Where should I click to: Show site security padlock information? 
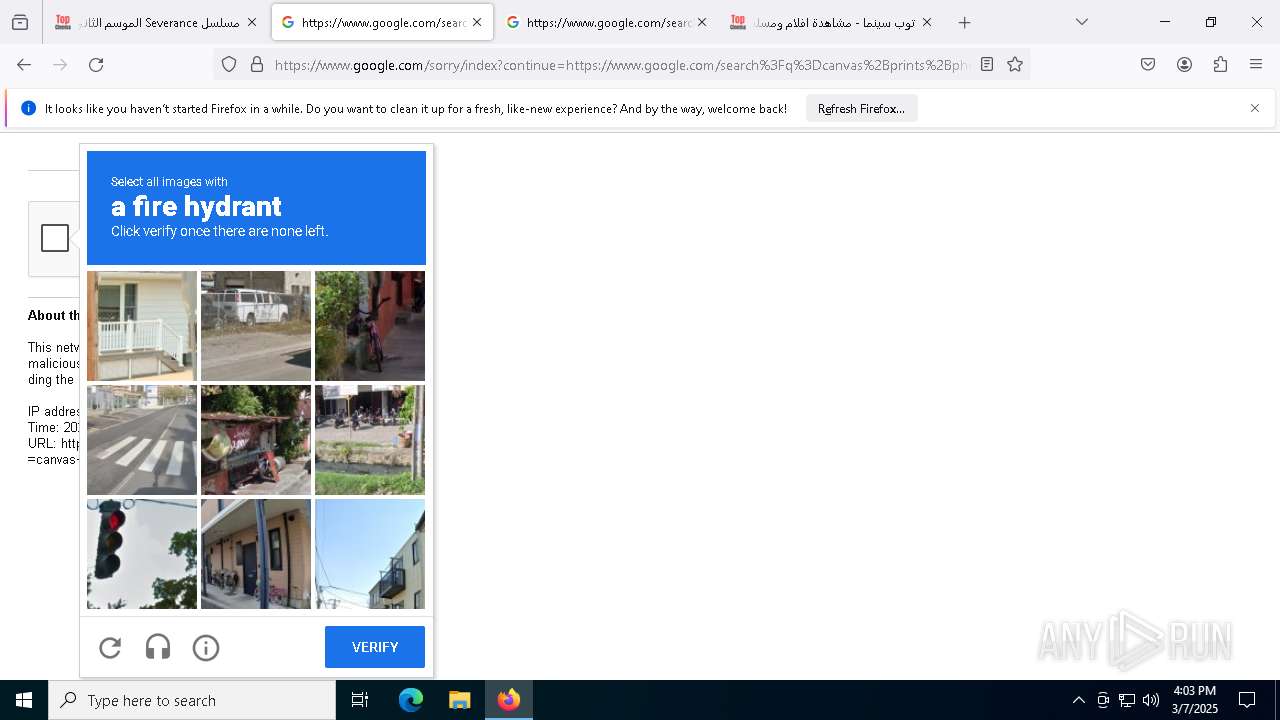tap(257, 64)
